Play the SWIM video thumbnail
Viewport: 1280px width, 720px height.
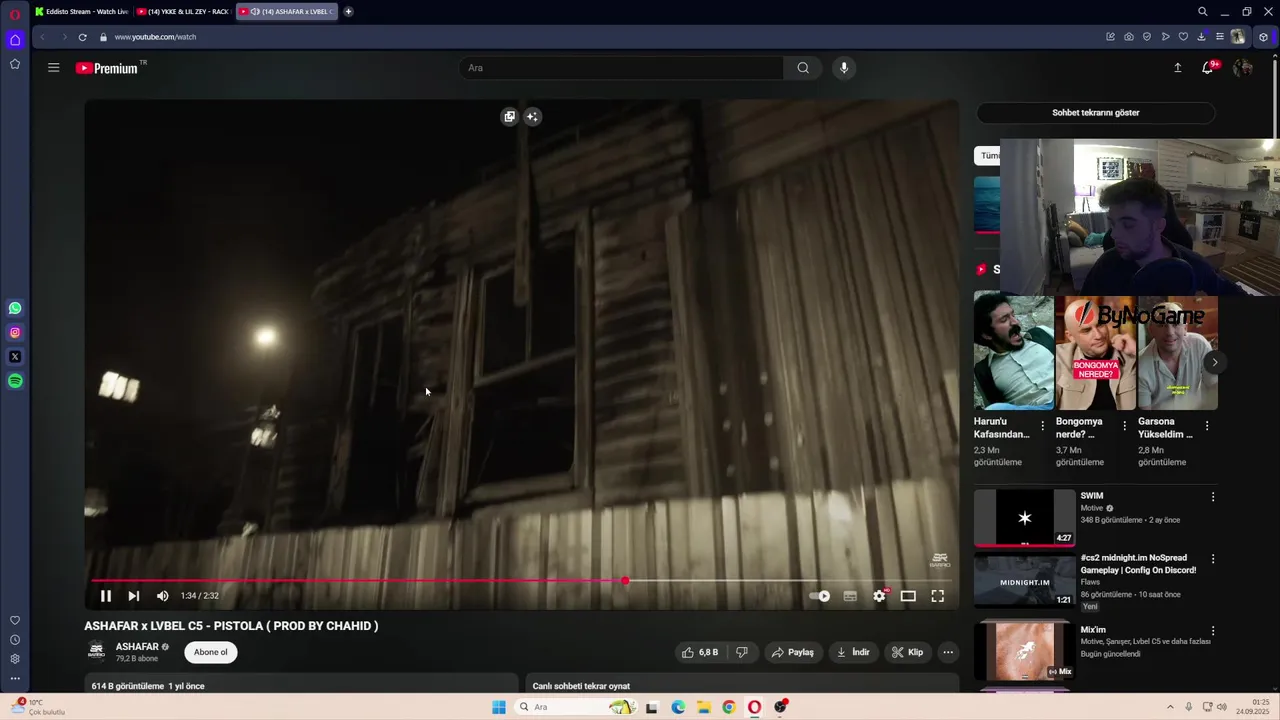tap(1024, 517)
